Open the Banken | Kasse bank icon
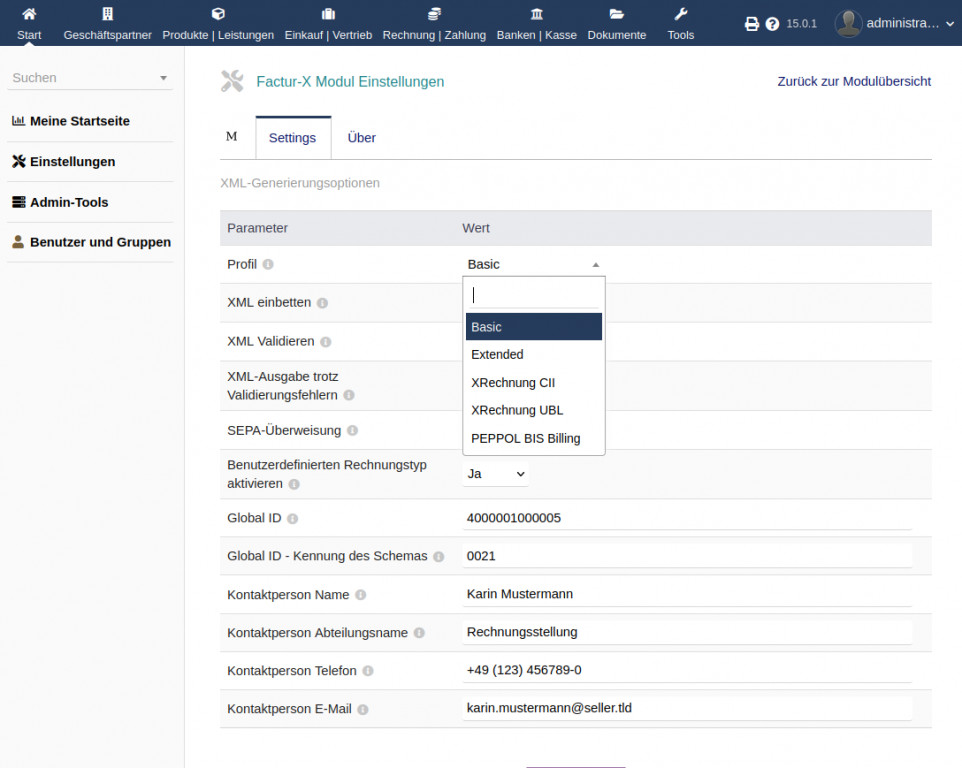 pos(537,14)
